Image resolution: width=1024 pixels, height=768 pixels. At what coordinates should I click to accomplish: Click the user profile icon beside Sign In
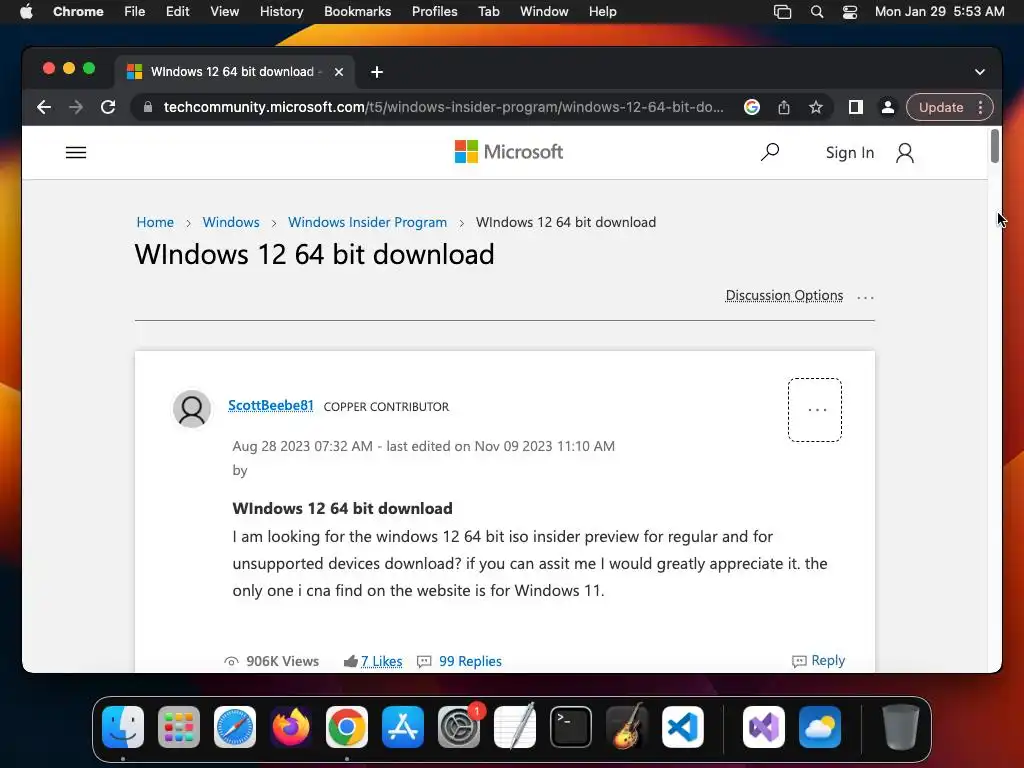(904, 153)
